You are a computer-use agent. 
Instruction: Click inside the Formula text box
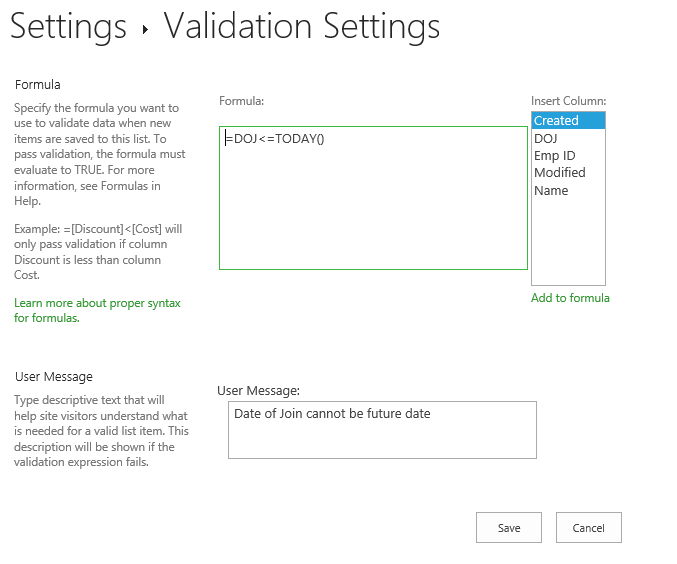373,198
